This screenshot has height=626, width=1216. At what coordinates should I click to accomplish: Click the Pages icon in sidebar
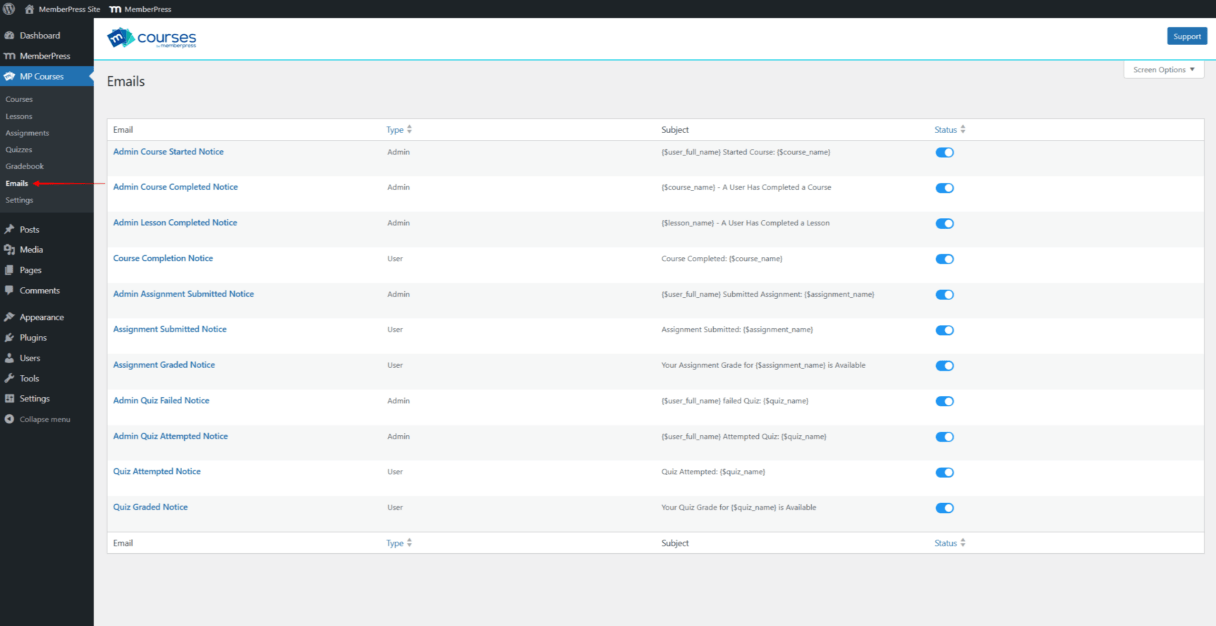(9, 270)
